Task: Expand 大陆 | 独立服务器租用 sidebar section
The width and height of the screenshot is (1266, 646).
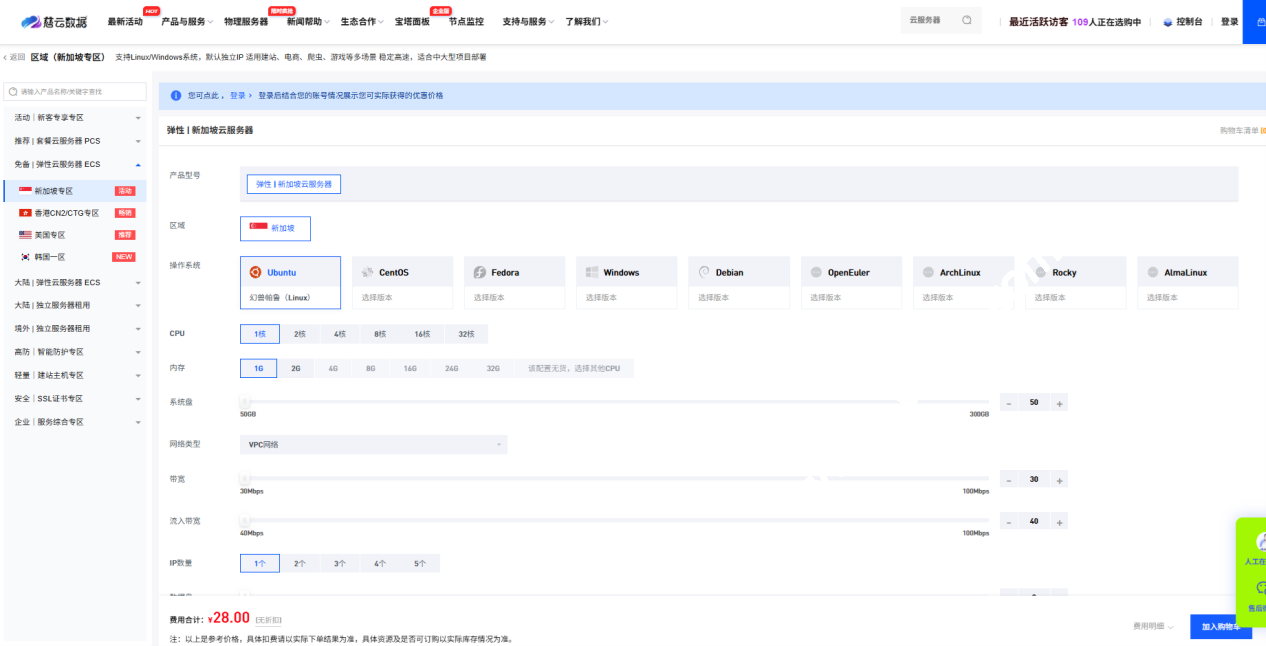Action: [x=75, y=305]
